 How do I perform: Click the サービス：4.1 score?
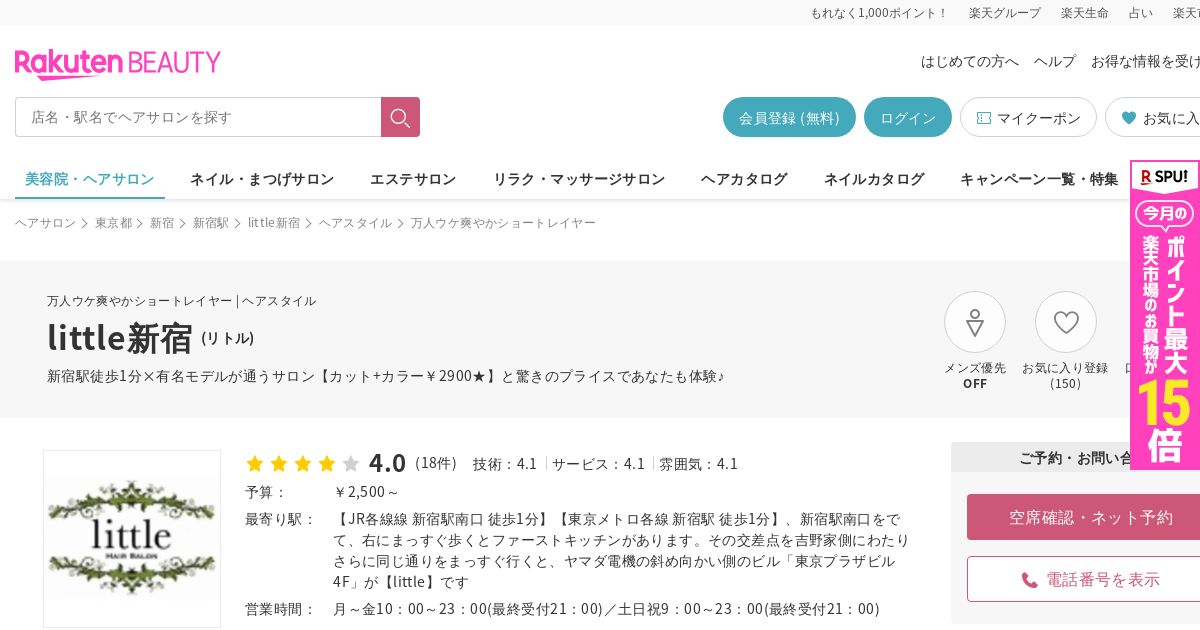coord(598,464)
